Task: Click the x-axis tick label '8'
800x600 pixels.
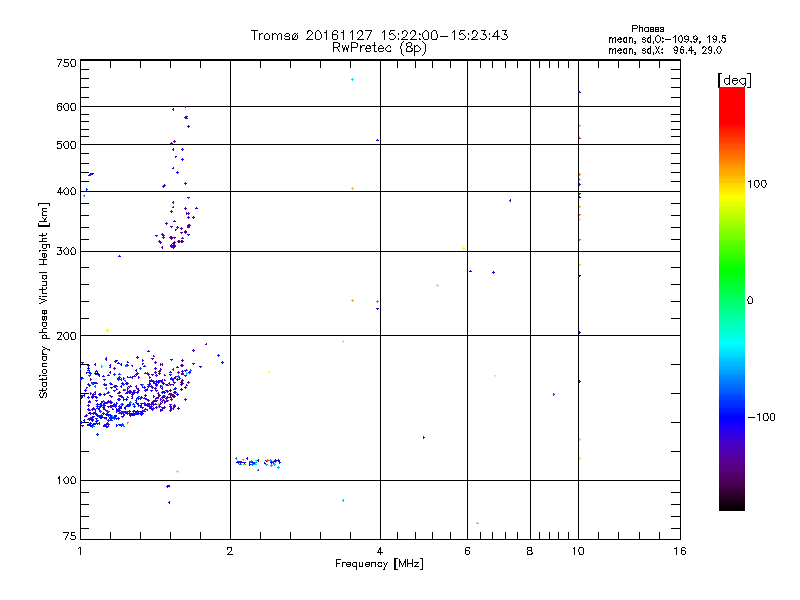Action: pyautogui.click(x=530, y=551)
